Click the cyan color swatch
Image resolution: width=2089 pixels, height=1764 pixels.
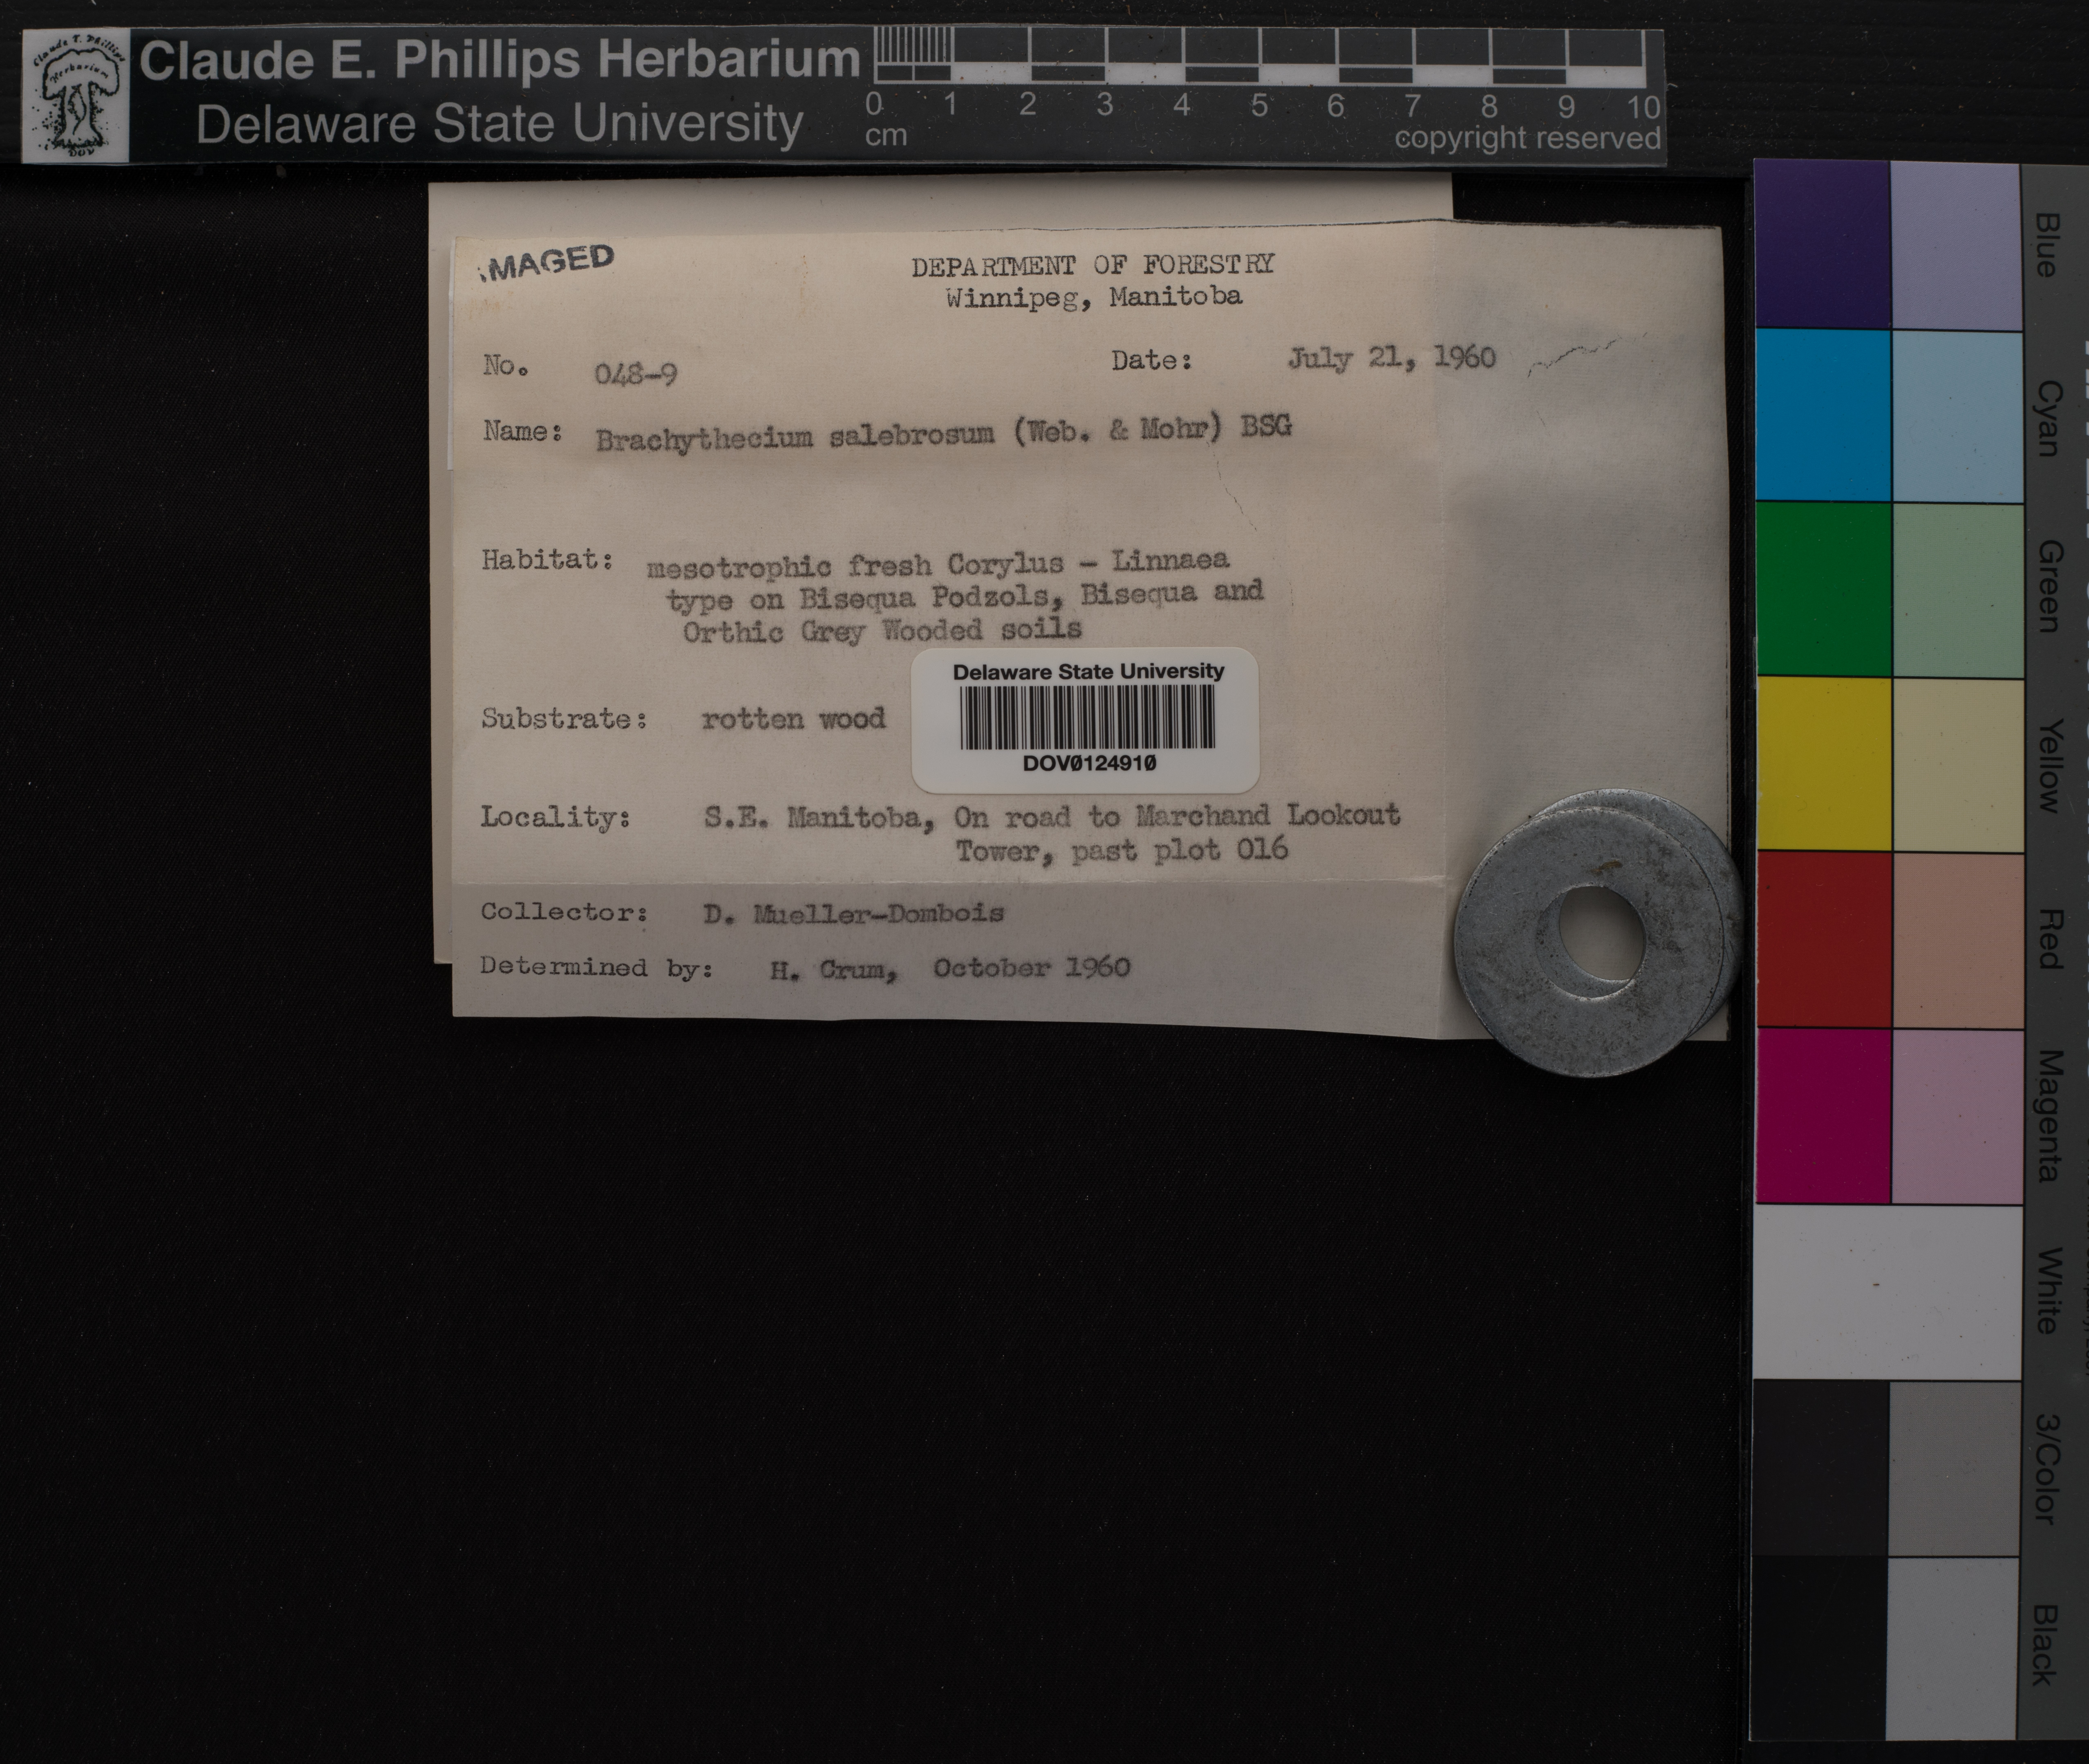pyautogui.click(x=1822, y=415)
